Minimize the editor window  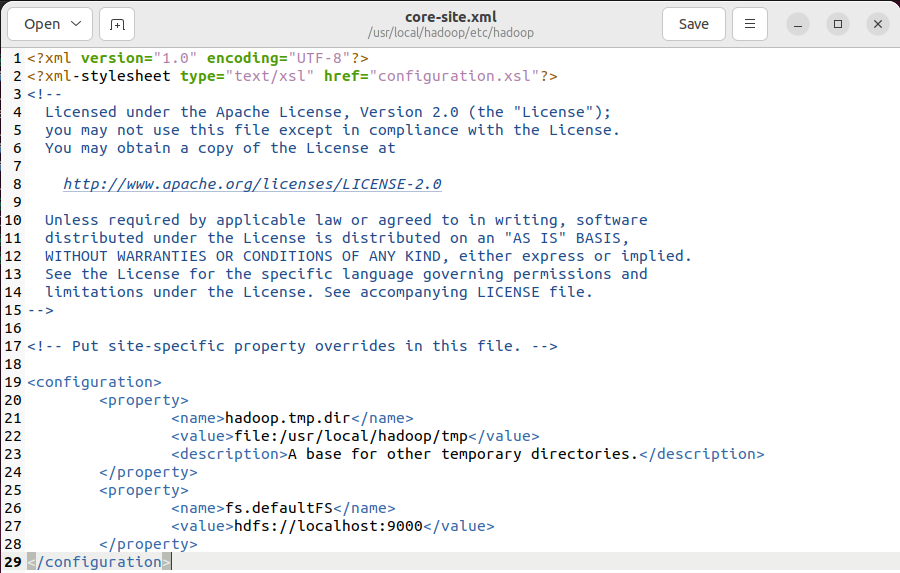798,24
